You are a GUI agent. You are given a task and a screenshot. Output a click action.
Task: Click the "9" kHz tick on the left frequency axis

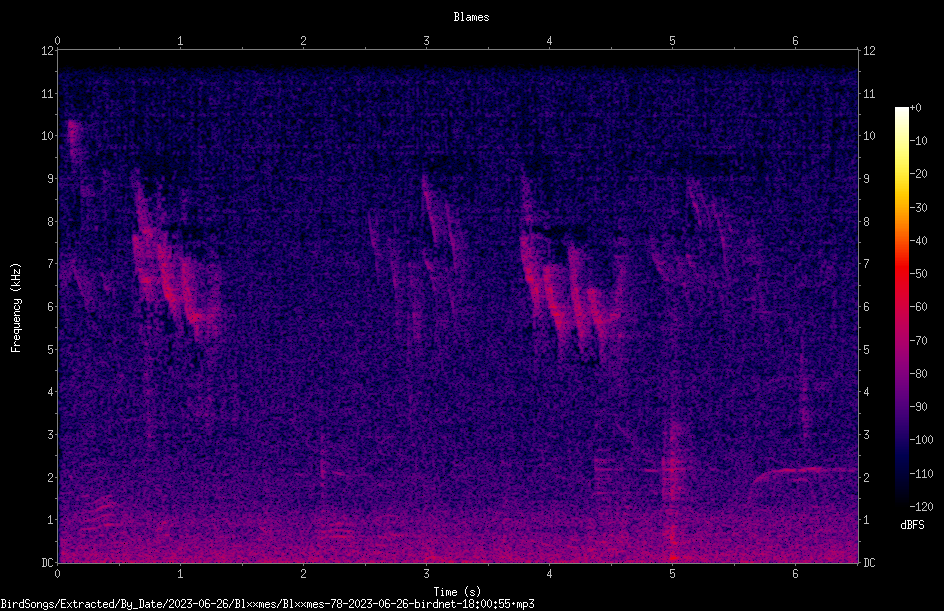(51, 179)
